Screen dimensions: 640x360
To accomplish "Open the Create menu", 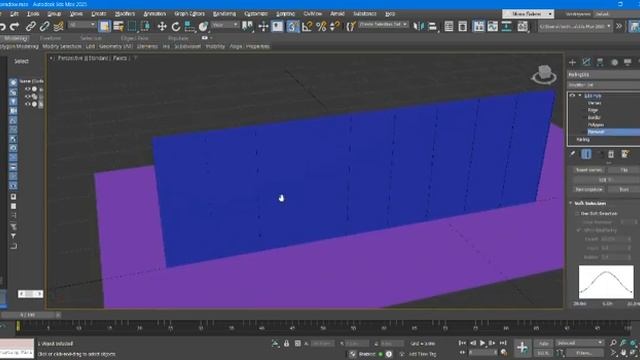I will [x=98, y=14].
